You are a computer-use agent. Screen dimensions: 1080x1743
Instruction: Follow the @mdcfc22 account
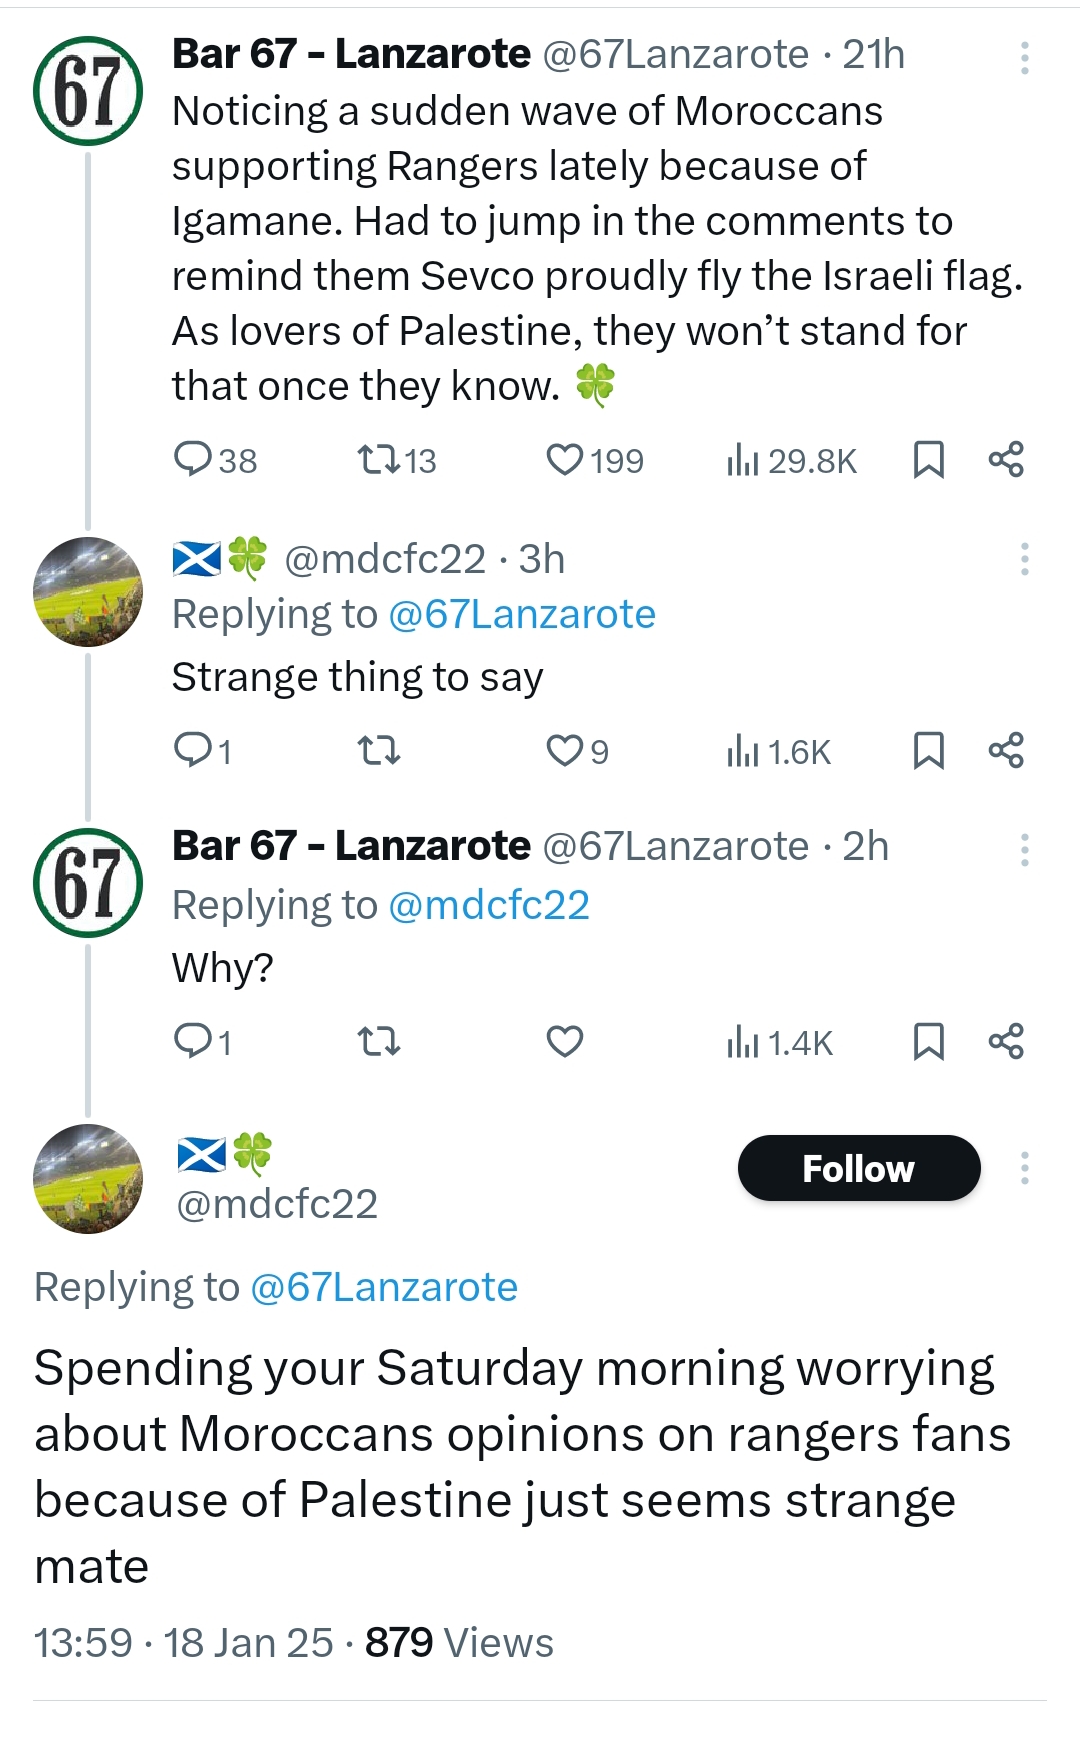click(x=859, y=1168)
